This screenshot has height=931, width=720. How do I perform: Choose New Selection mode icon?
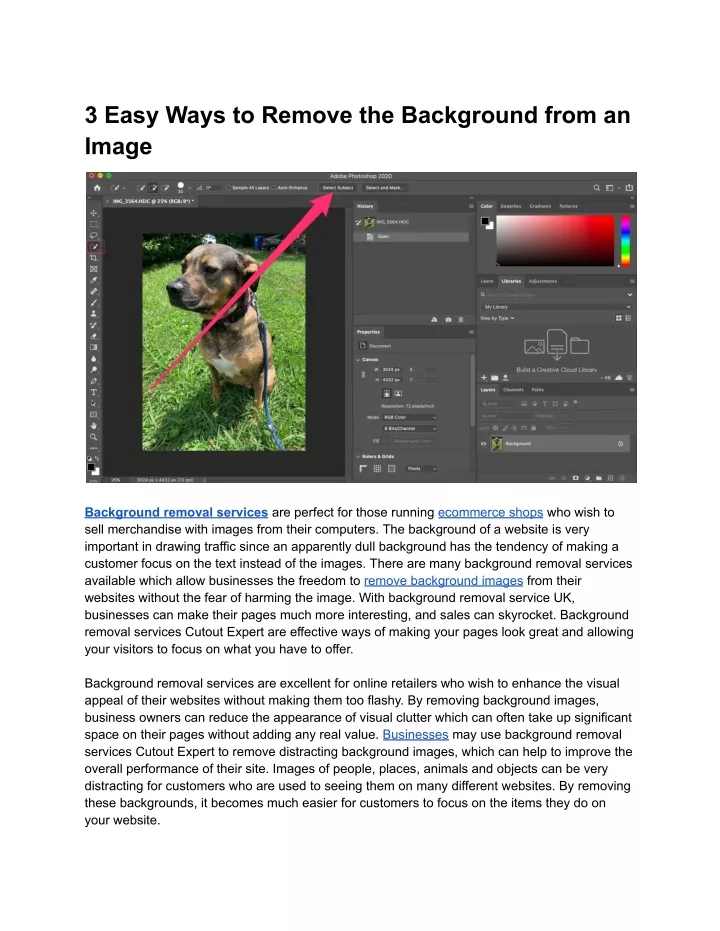141,188
